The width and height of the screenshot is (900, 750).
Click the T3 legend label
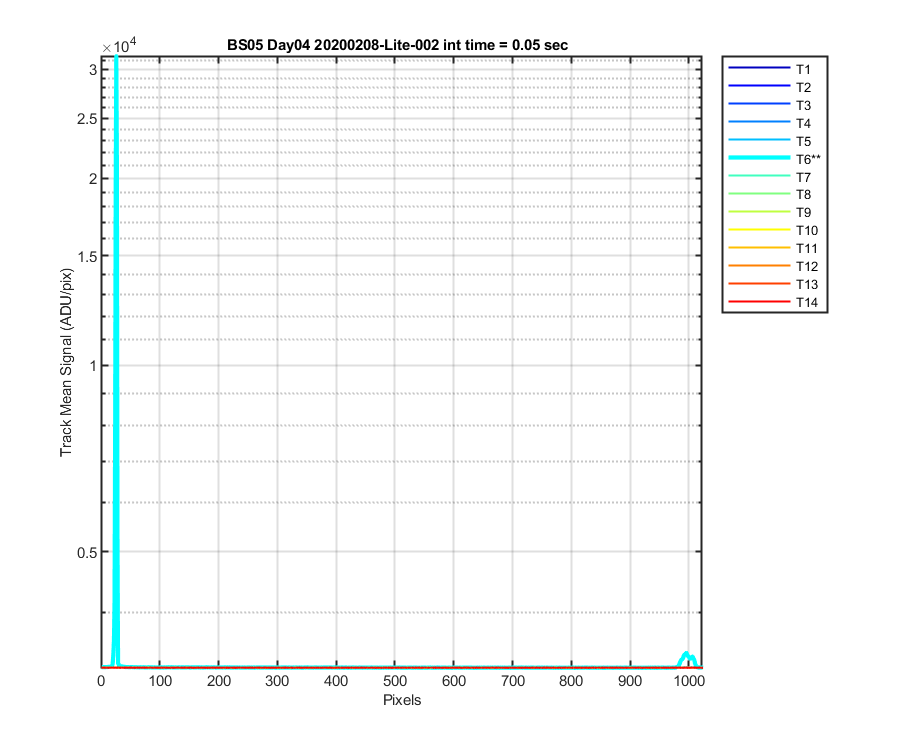pyautogui.click(x=803, y=106)
